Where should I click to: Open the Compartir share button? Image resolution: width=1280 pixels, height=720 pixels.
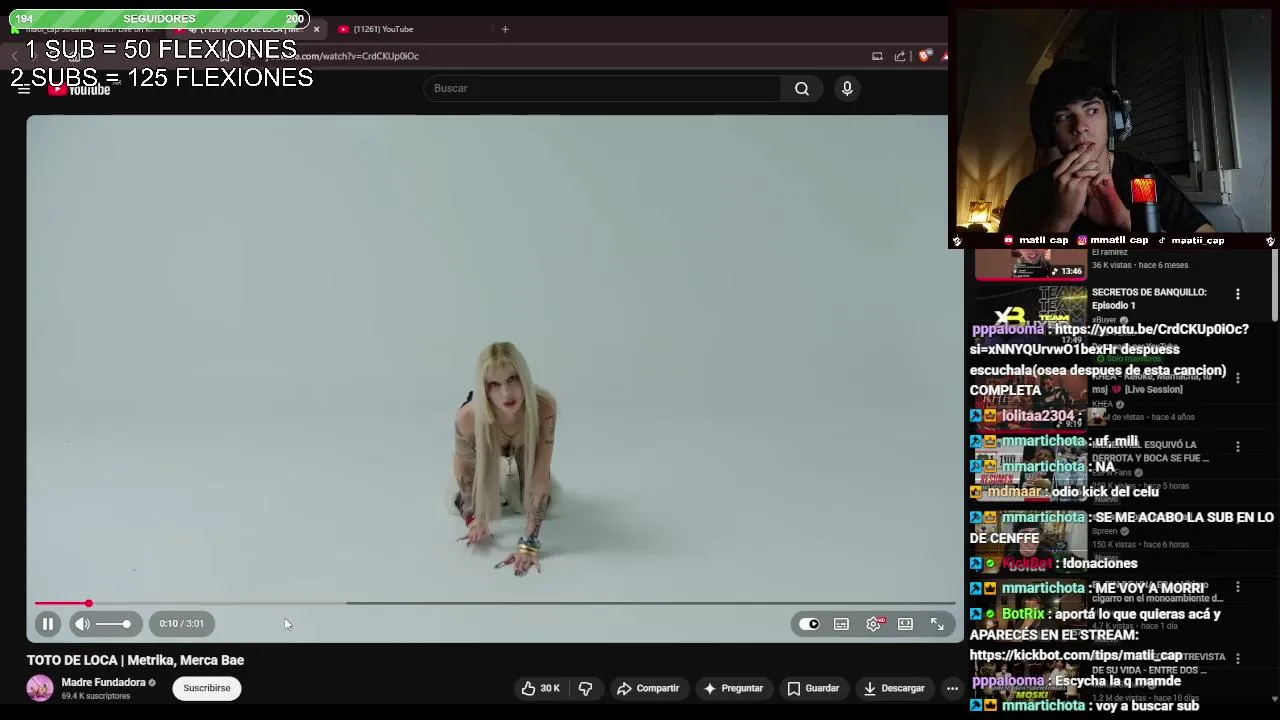[648, 688]
